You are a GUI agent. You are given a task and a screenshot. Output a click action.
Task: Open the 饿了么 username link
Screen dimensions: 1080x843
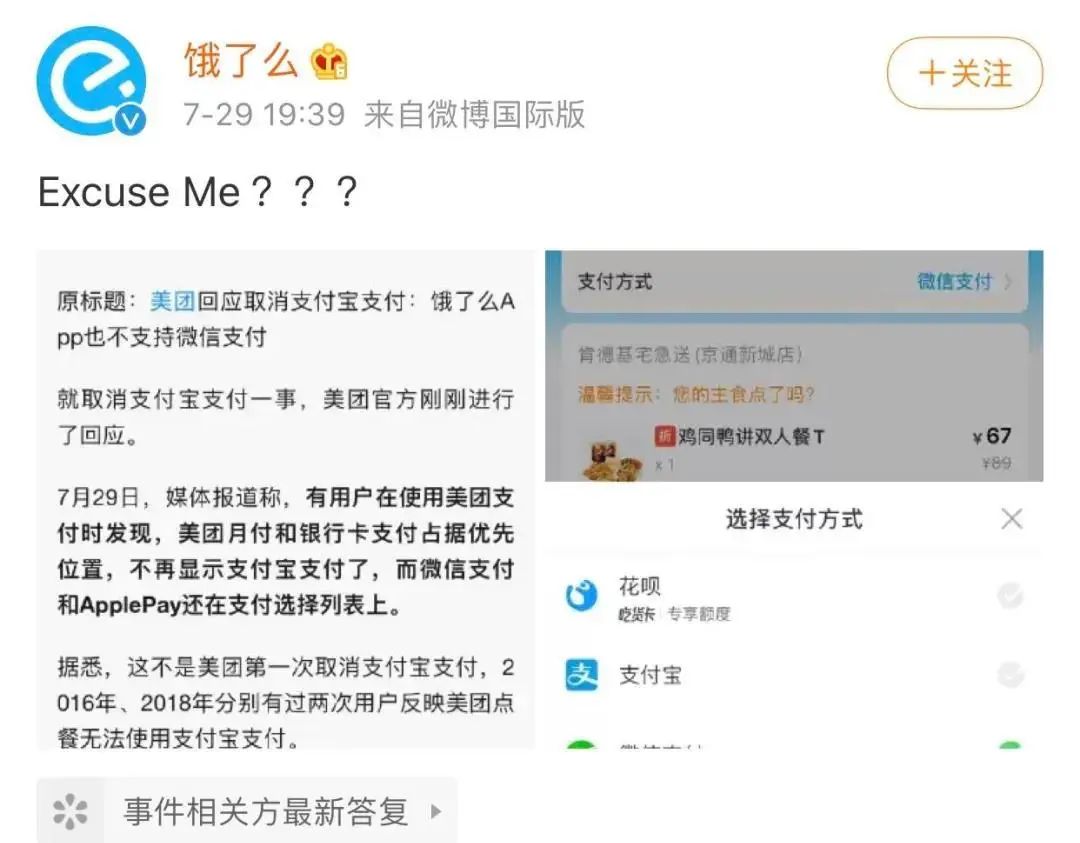pyautogui.click(x=240, y=62)
